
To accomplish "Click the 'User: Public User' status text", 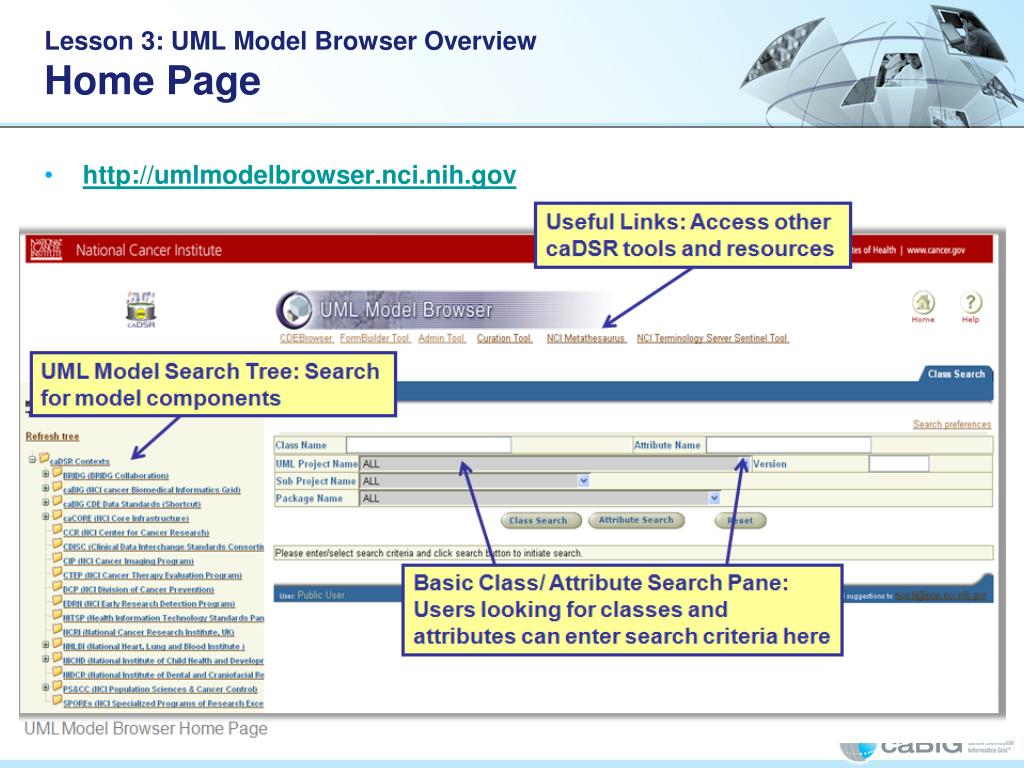I will click(312, 595).
